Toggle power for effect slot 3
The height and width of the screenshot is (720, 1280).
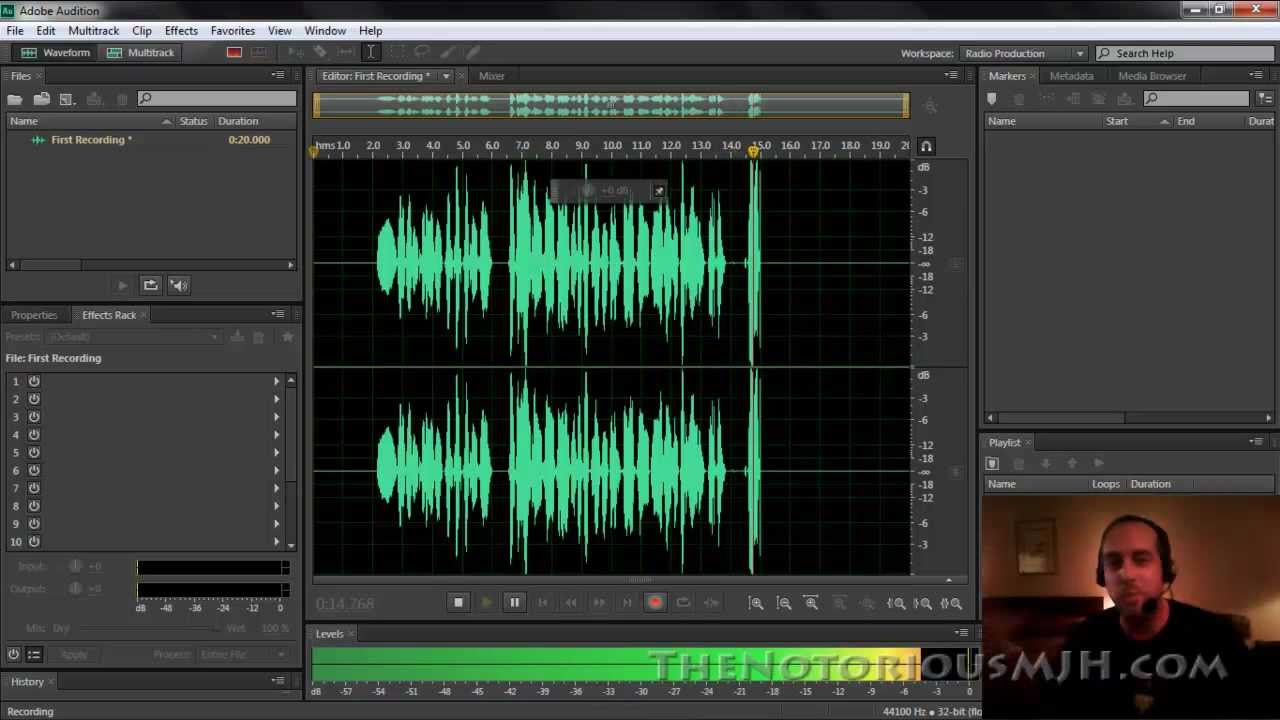pyautogui.click(x=34, y=417)
